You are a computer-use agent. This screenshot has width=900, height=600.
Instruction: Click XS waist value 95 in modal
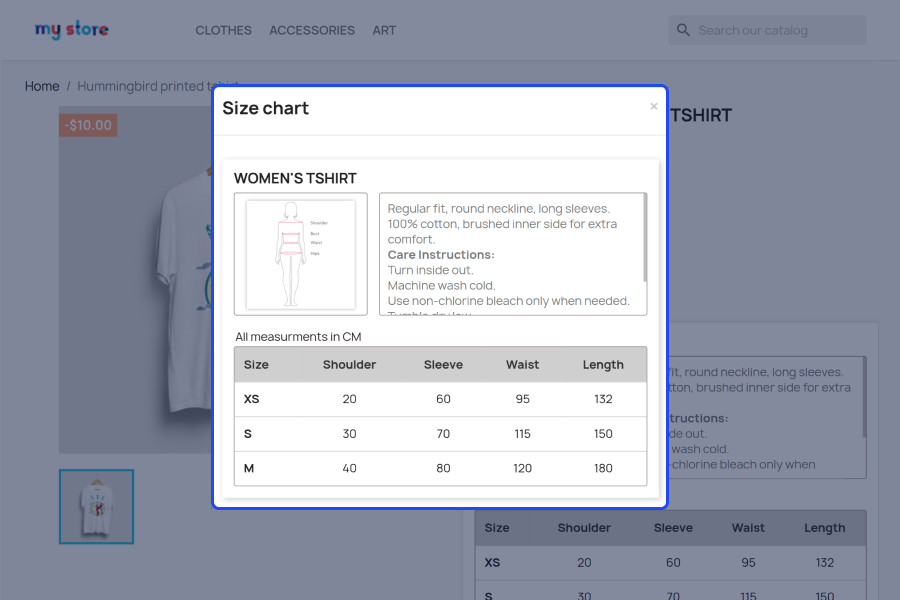[522, 399]
